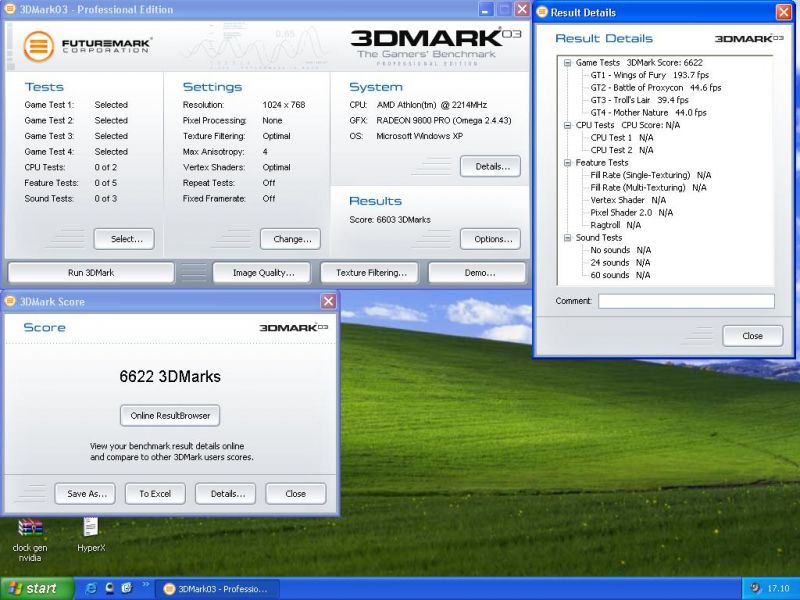Select the 60 sounds tree row
This screenshot has width=800, height=600.
click(x=620, y=275)
